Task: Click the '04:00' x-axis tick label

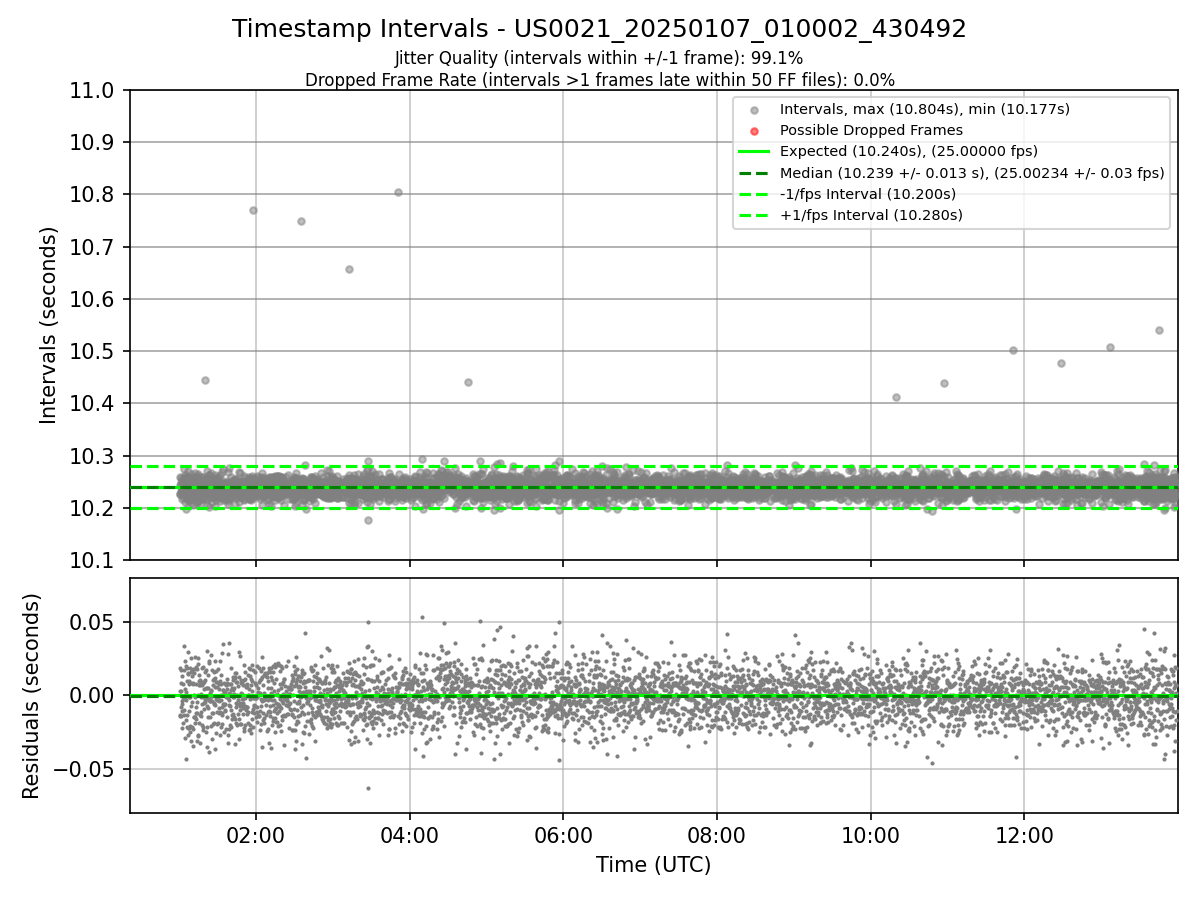Action: click(x=409, y=835)
